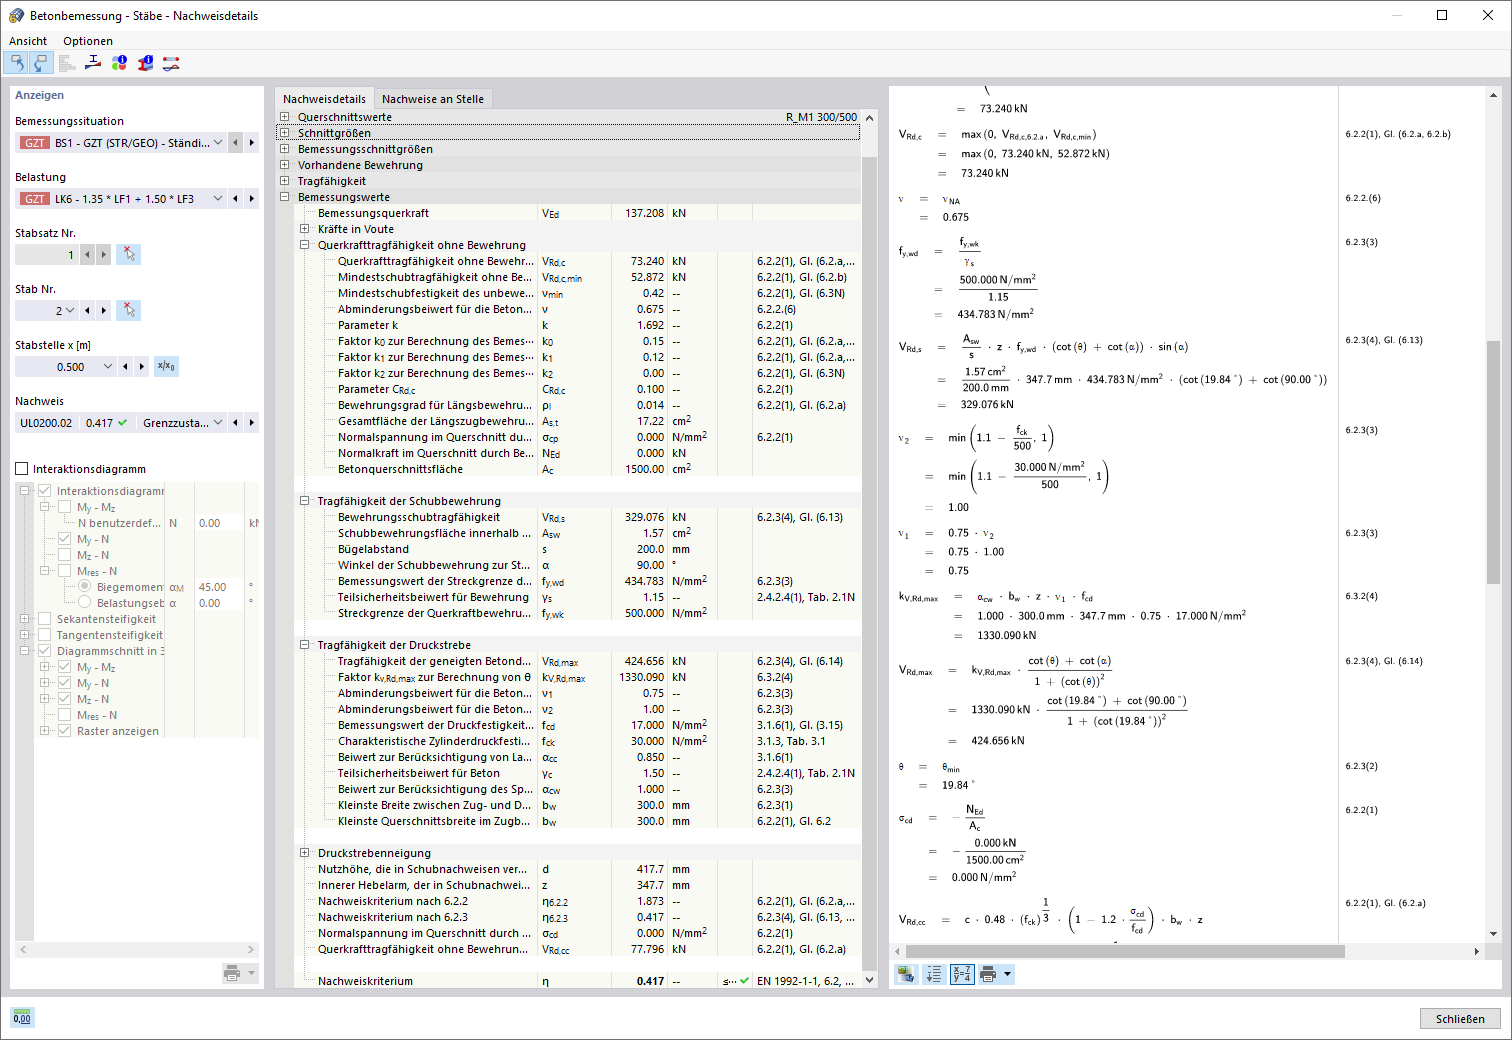Image resolution: width=1512 pixels, height=1040 pixels.
Task: Toggle the Tangentensteifigkeit checkbox
Action: pyautogui.click(x=44, y=635)
